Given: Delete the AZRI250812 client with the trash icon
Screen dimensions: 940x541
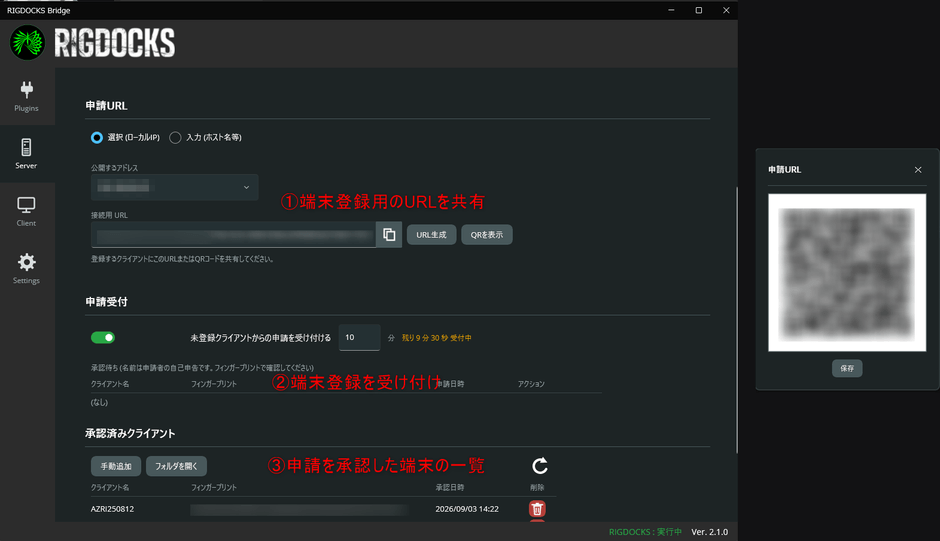Looking at the screenshot, I should click(x=537, y=509).
